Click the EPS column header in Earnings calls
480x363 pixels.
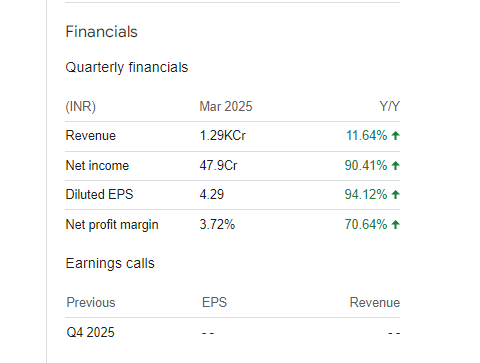[x=214, y=303]
